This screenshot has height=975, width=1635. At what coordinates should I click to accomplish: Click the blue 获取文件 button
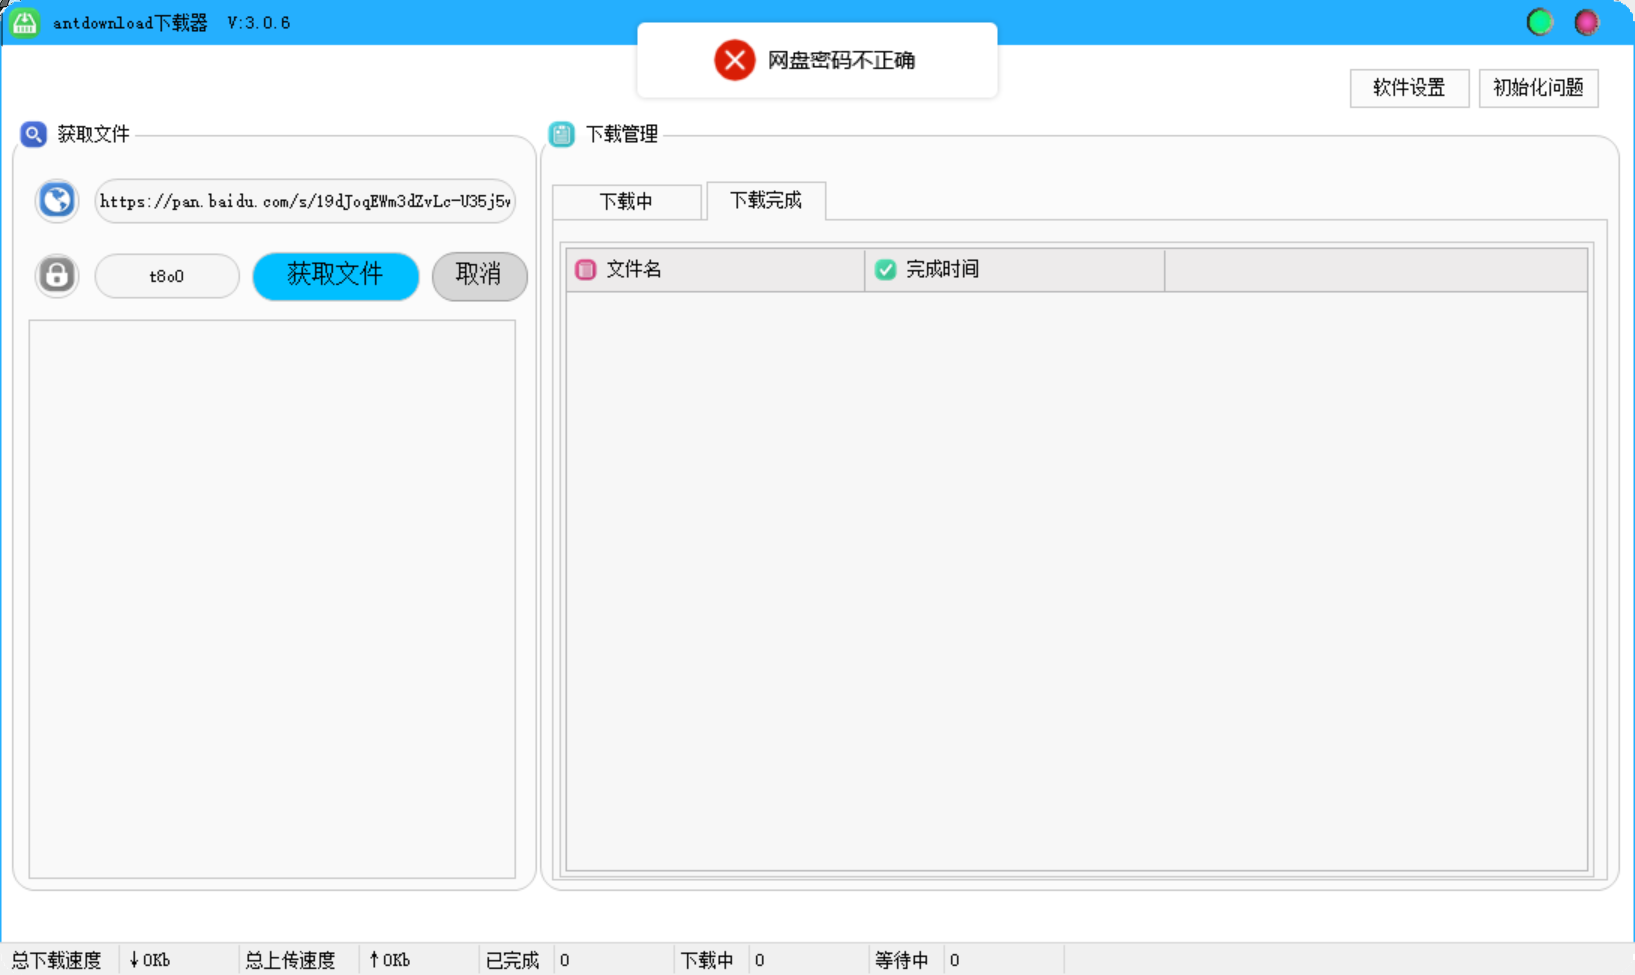click(x=335, y=275)
